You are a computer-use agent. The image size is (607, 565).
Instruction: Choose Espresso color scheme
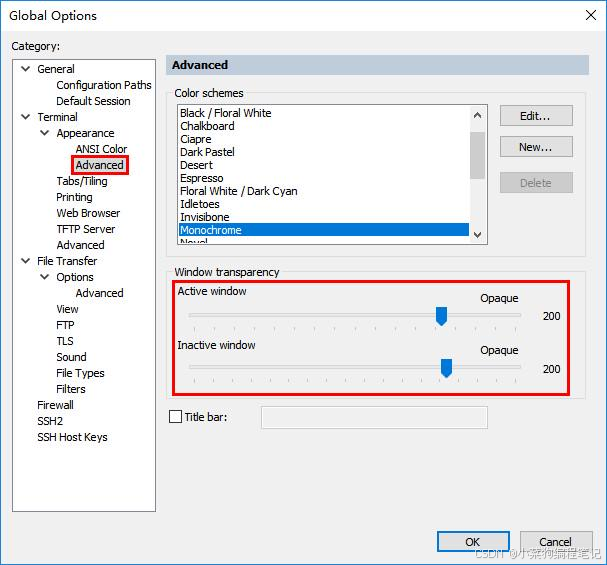coord(324,178)
